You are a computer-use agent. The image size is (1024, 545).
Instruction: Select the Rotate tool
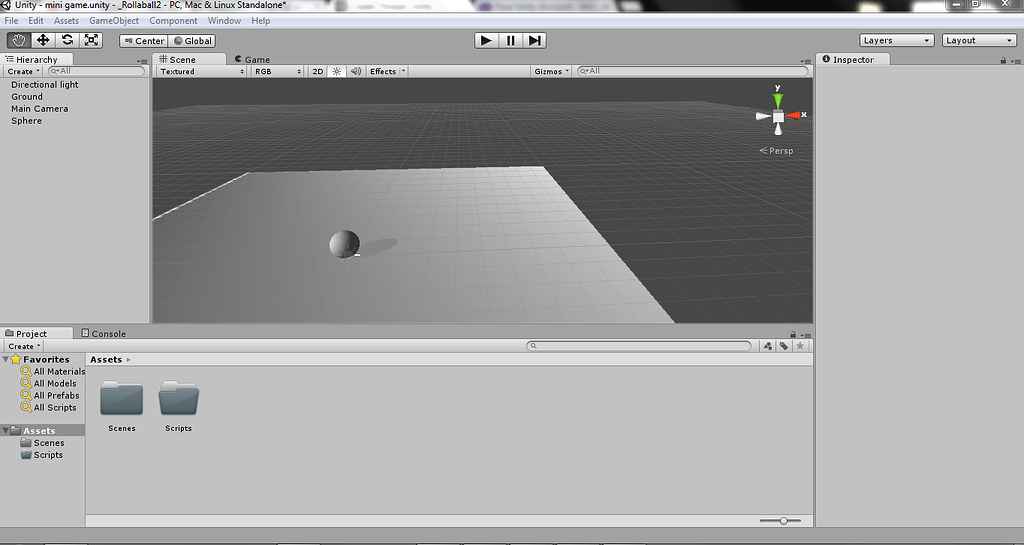[67, 40]
